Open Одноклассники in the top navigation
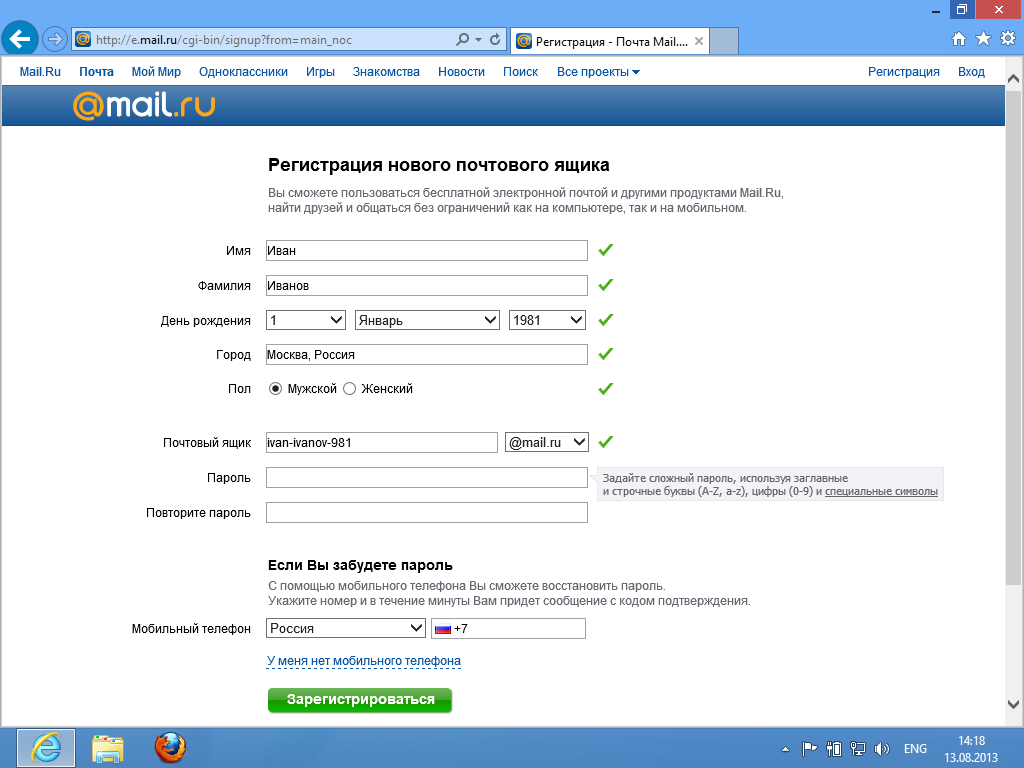Screen dimensions: 1024x768 pos(243,72)
